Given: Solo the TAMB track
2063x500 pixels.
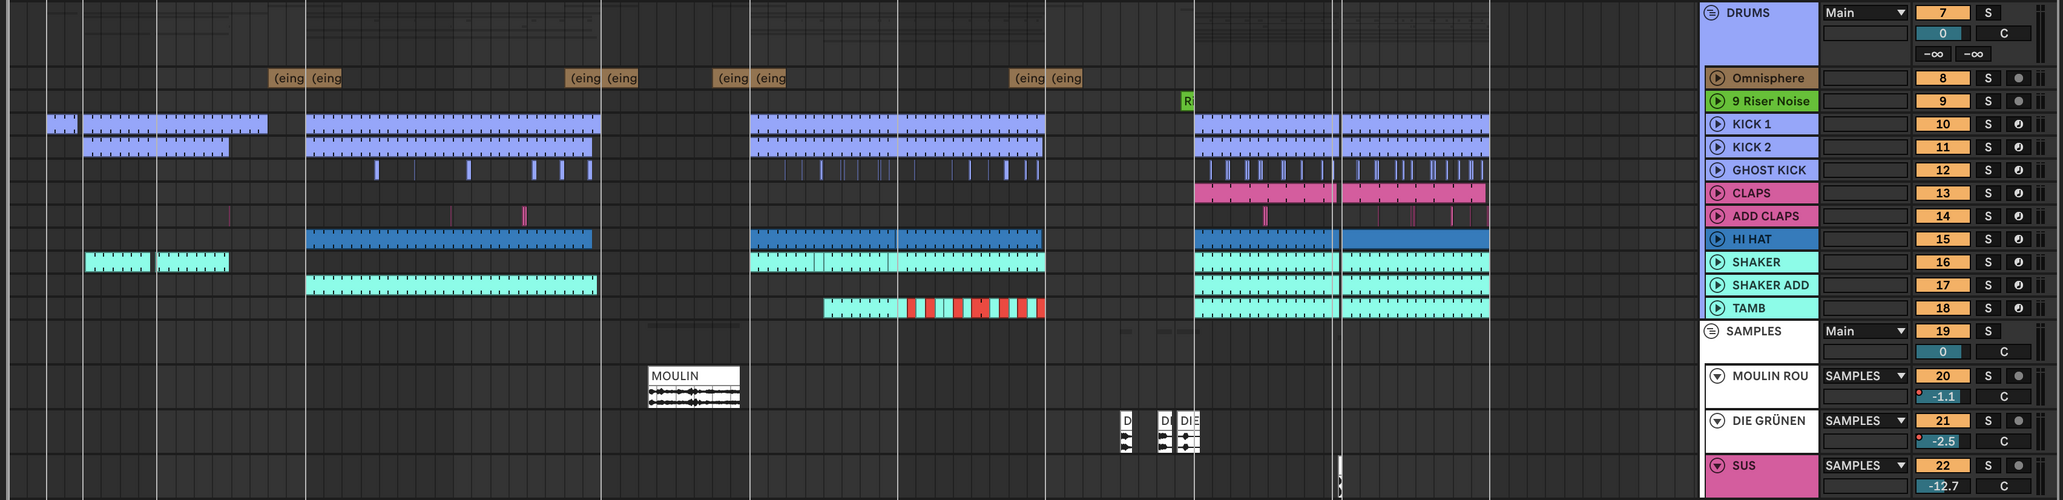Looking at the screenshot, I should pyautogui.click(x=1988, y=308).
